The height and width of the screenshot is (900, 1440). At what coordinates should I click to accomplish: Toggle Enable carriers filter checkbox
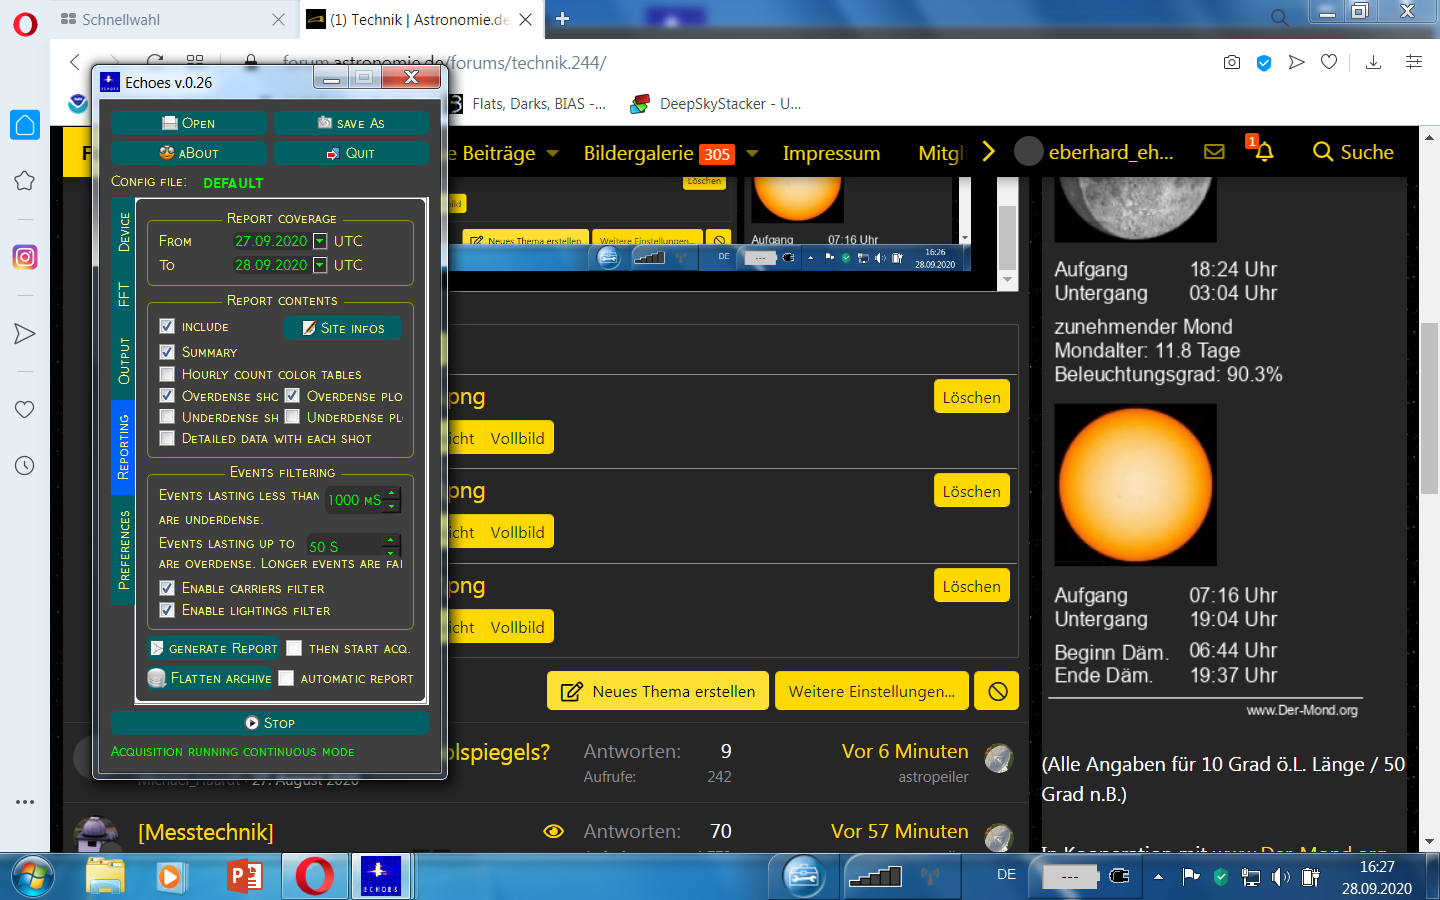(x=167, y=588)
